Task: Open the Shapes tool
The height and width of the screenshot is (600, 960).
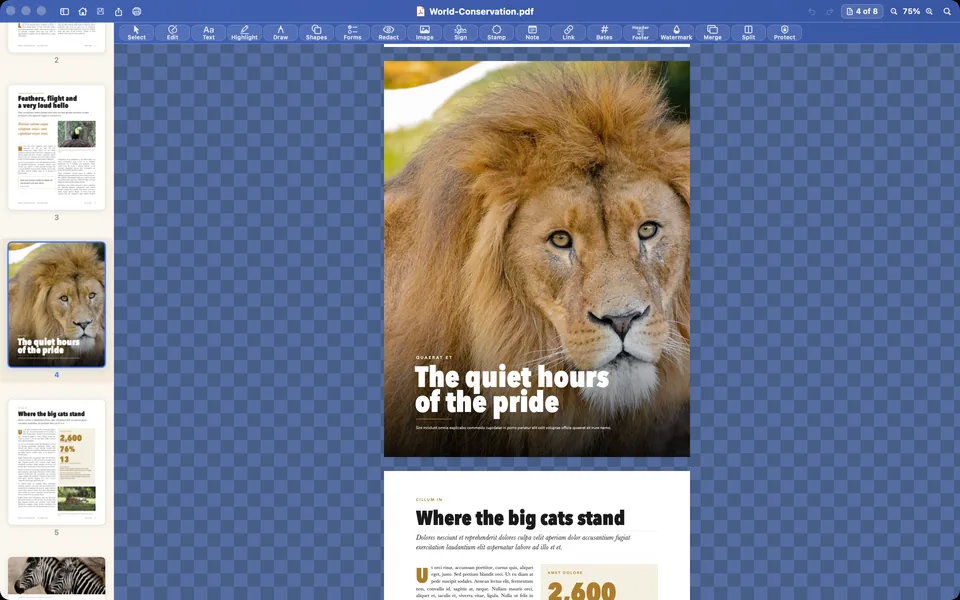Action: 317,33
